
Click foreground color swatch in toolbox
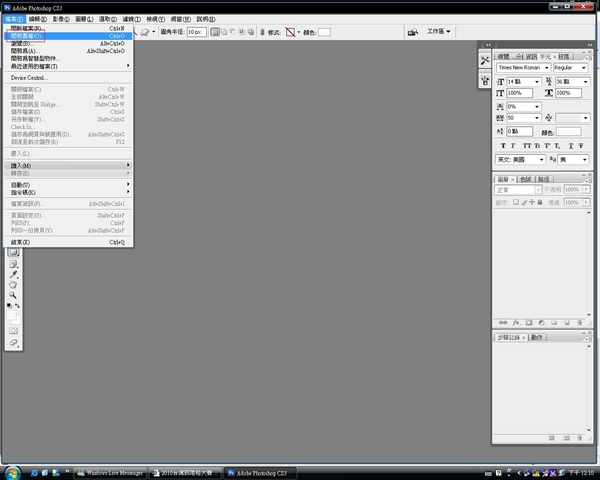[x=11, y=315]
